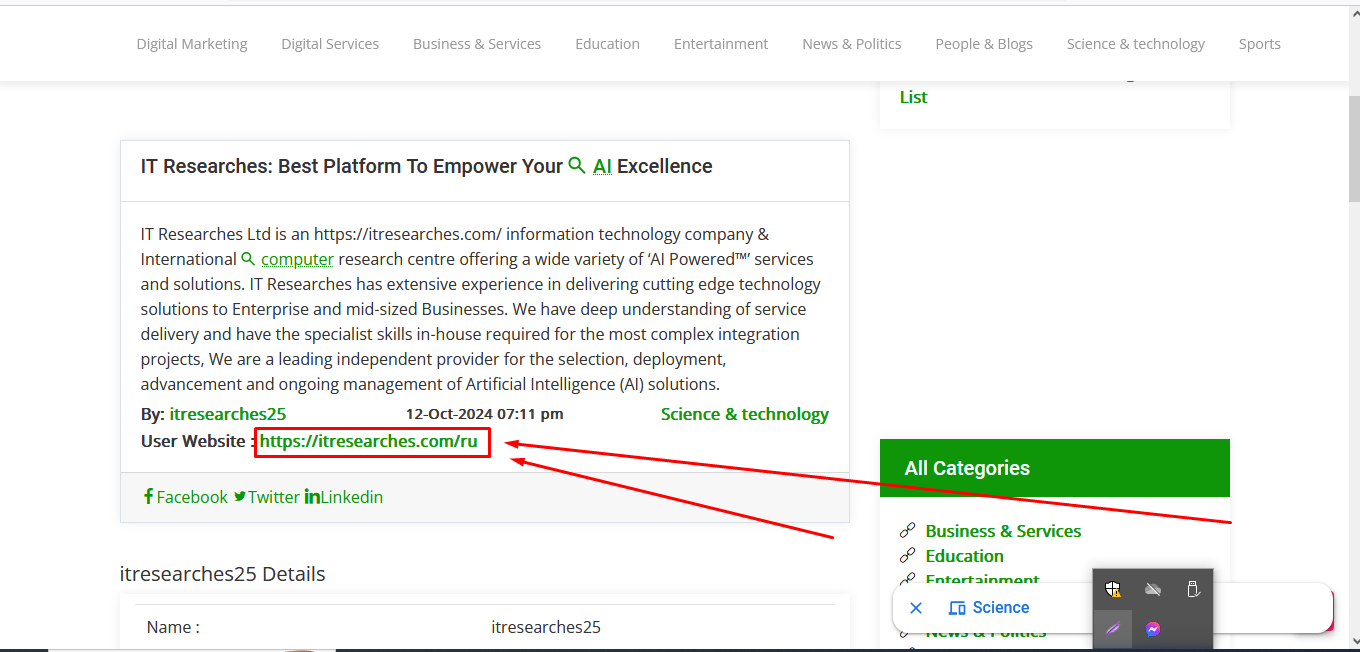Share the post on Facebook
This screenshot has width=1360, height=652.
pyautogui.click(x=186, y=497)
